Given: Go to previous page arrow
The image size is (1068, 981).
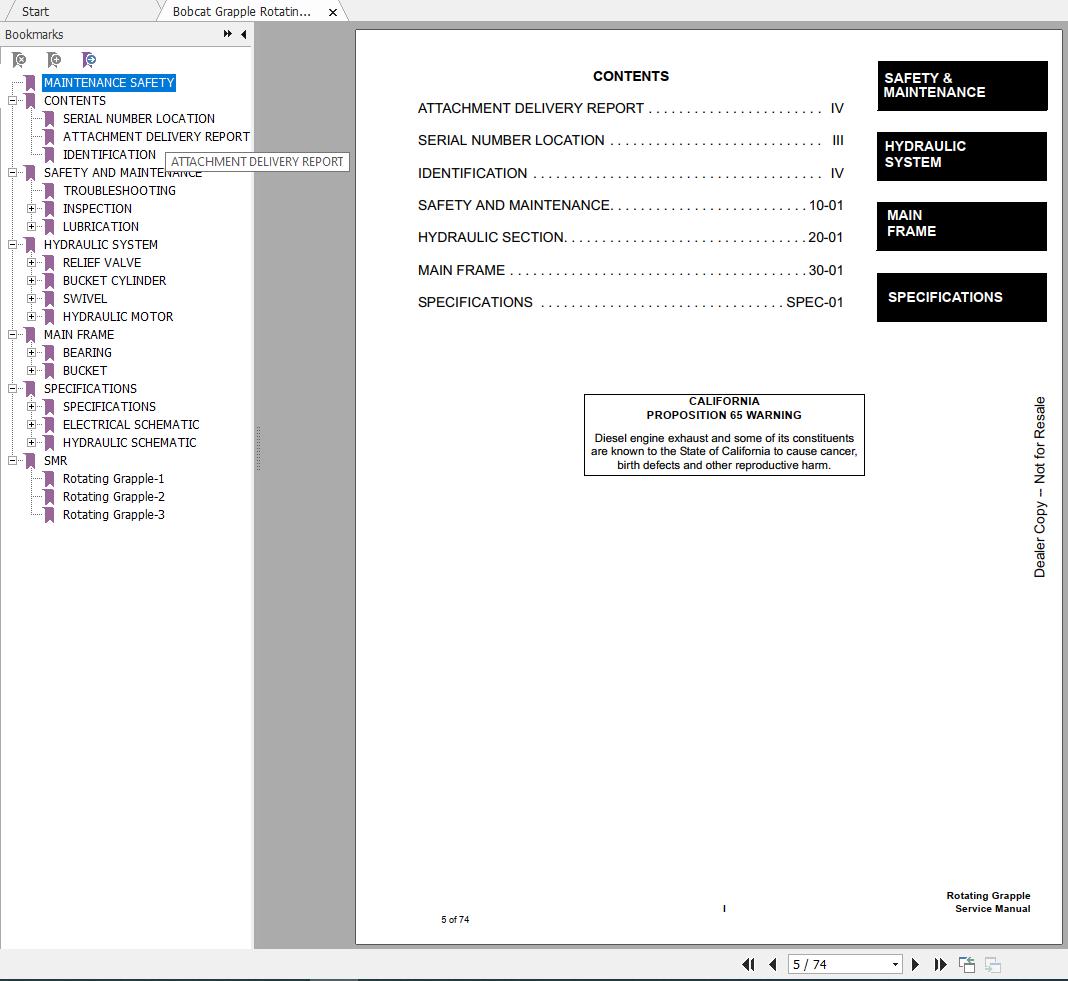Looking at the screenshot, I should [772, 964].
